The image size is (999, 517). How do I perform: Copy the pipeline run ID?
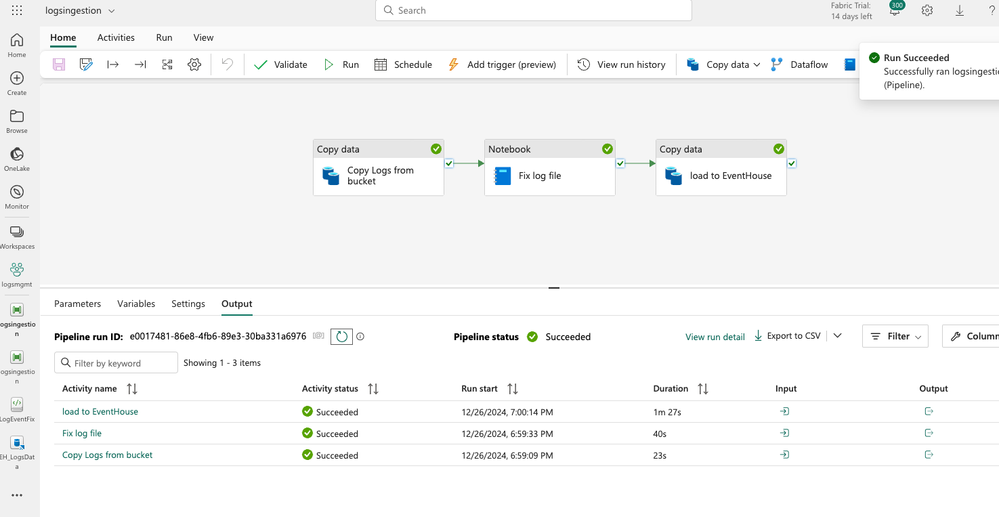pyautogui.click(x=319, y=337)
